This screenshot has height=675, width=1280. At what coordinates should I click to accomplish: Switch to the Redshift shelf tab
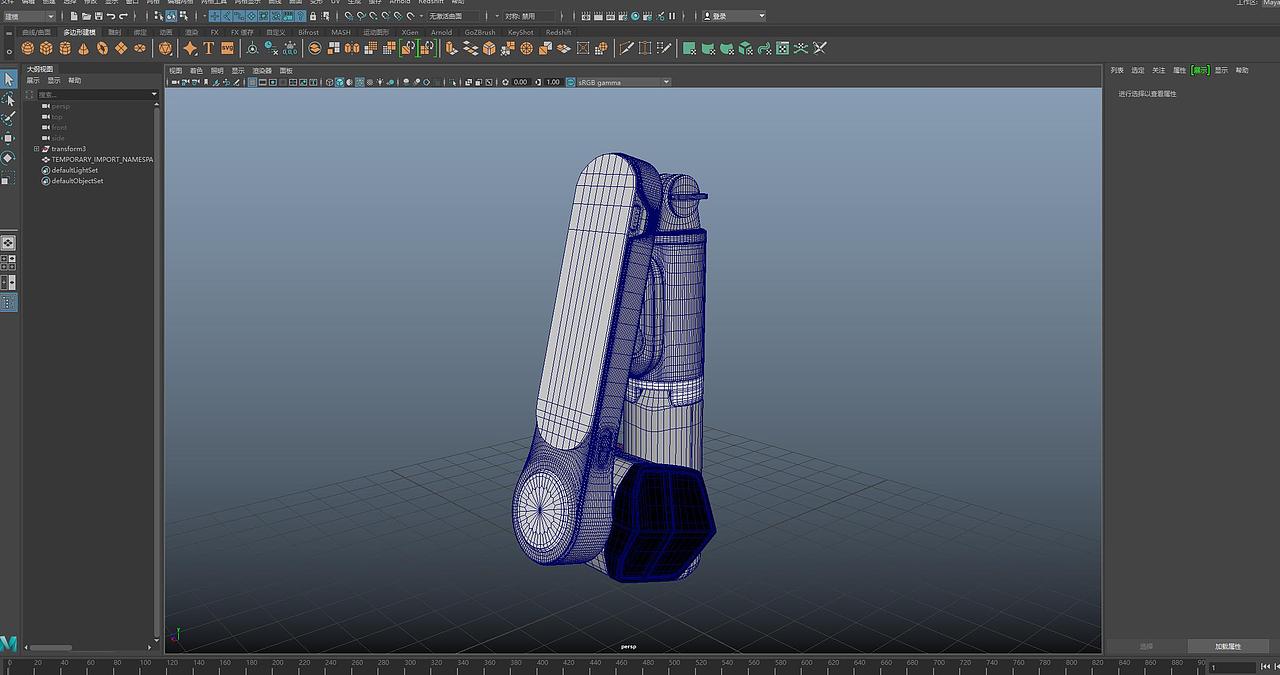coord(558,32)
